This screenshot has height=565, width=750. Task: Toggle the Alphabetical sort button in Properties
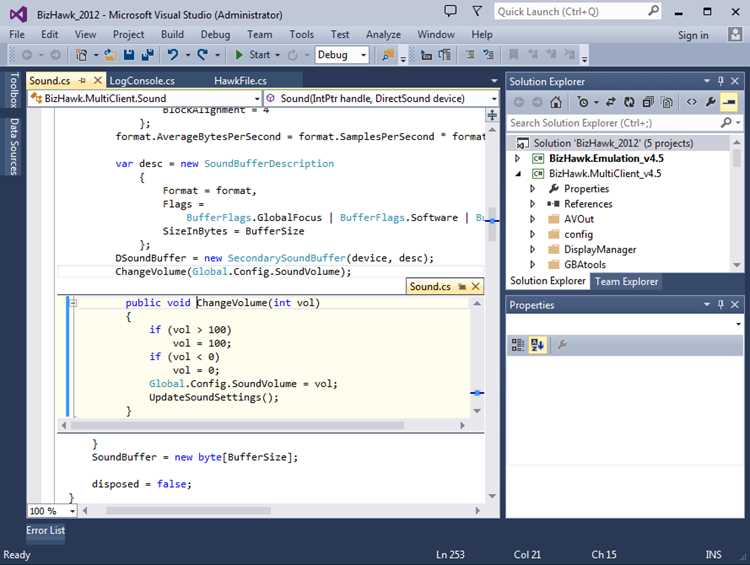(537, 345)
